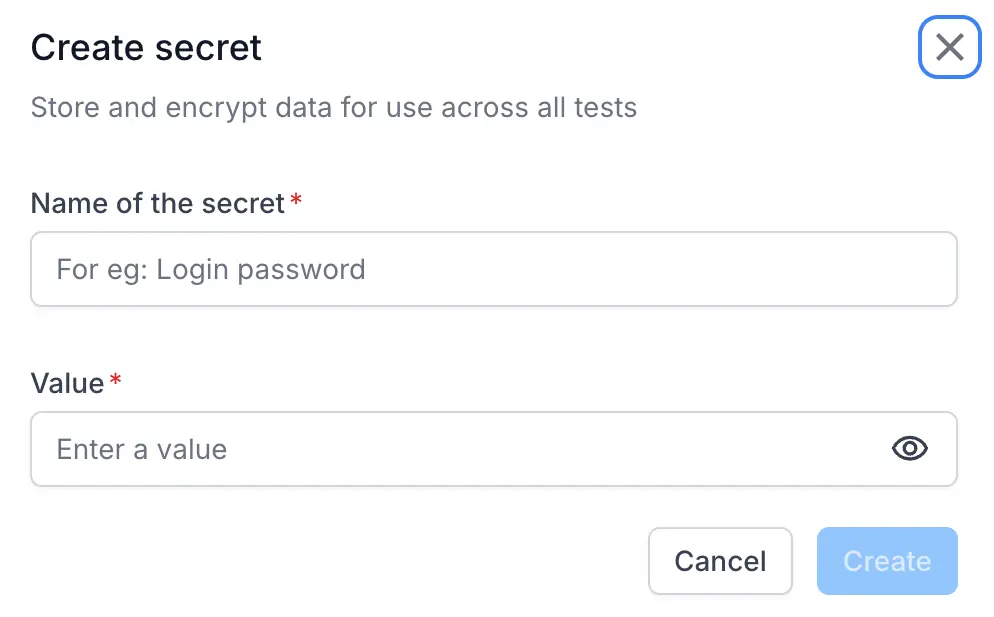
Task: Show the secret value using the eye icon
Action: 909,449
